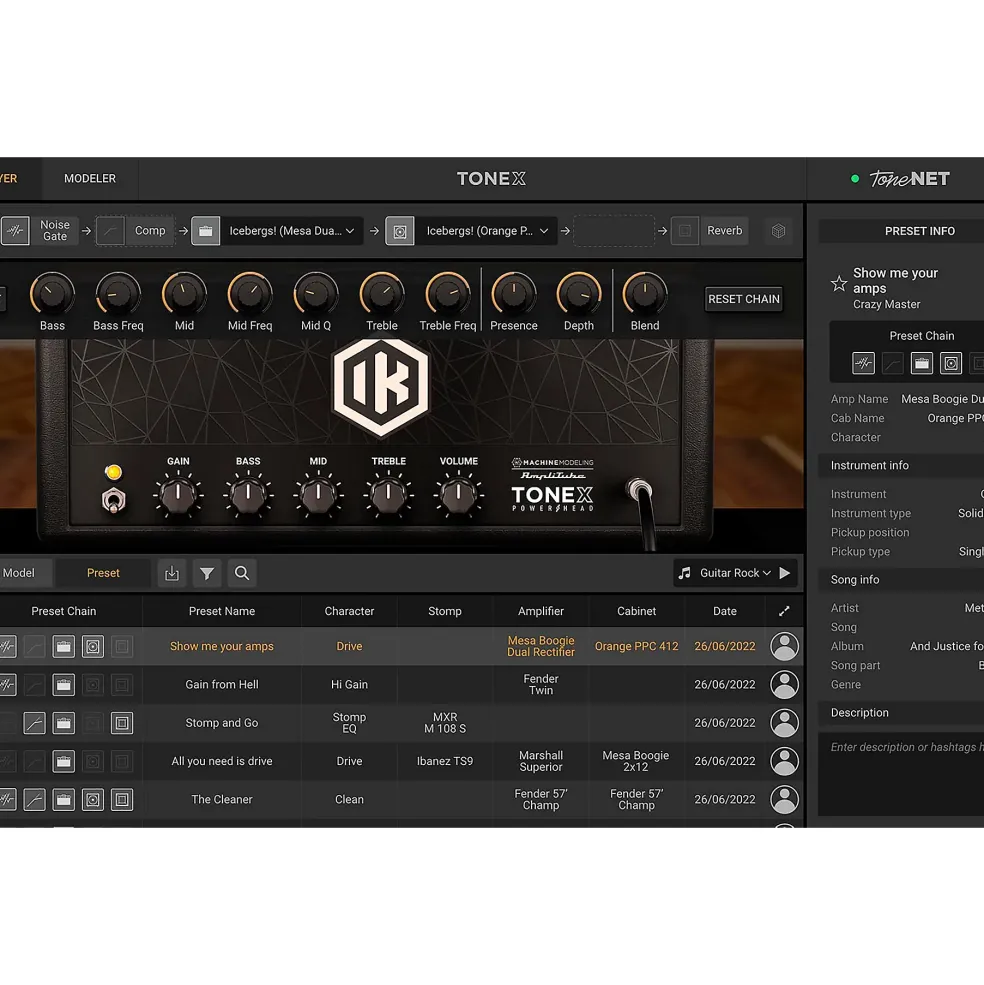The image size is (984, 985).
Task: Open the filter funnel icon
Action: pyautogui.click(x=207, y=573)
